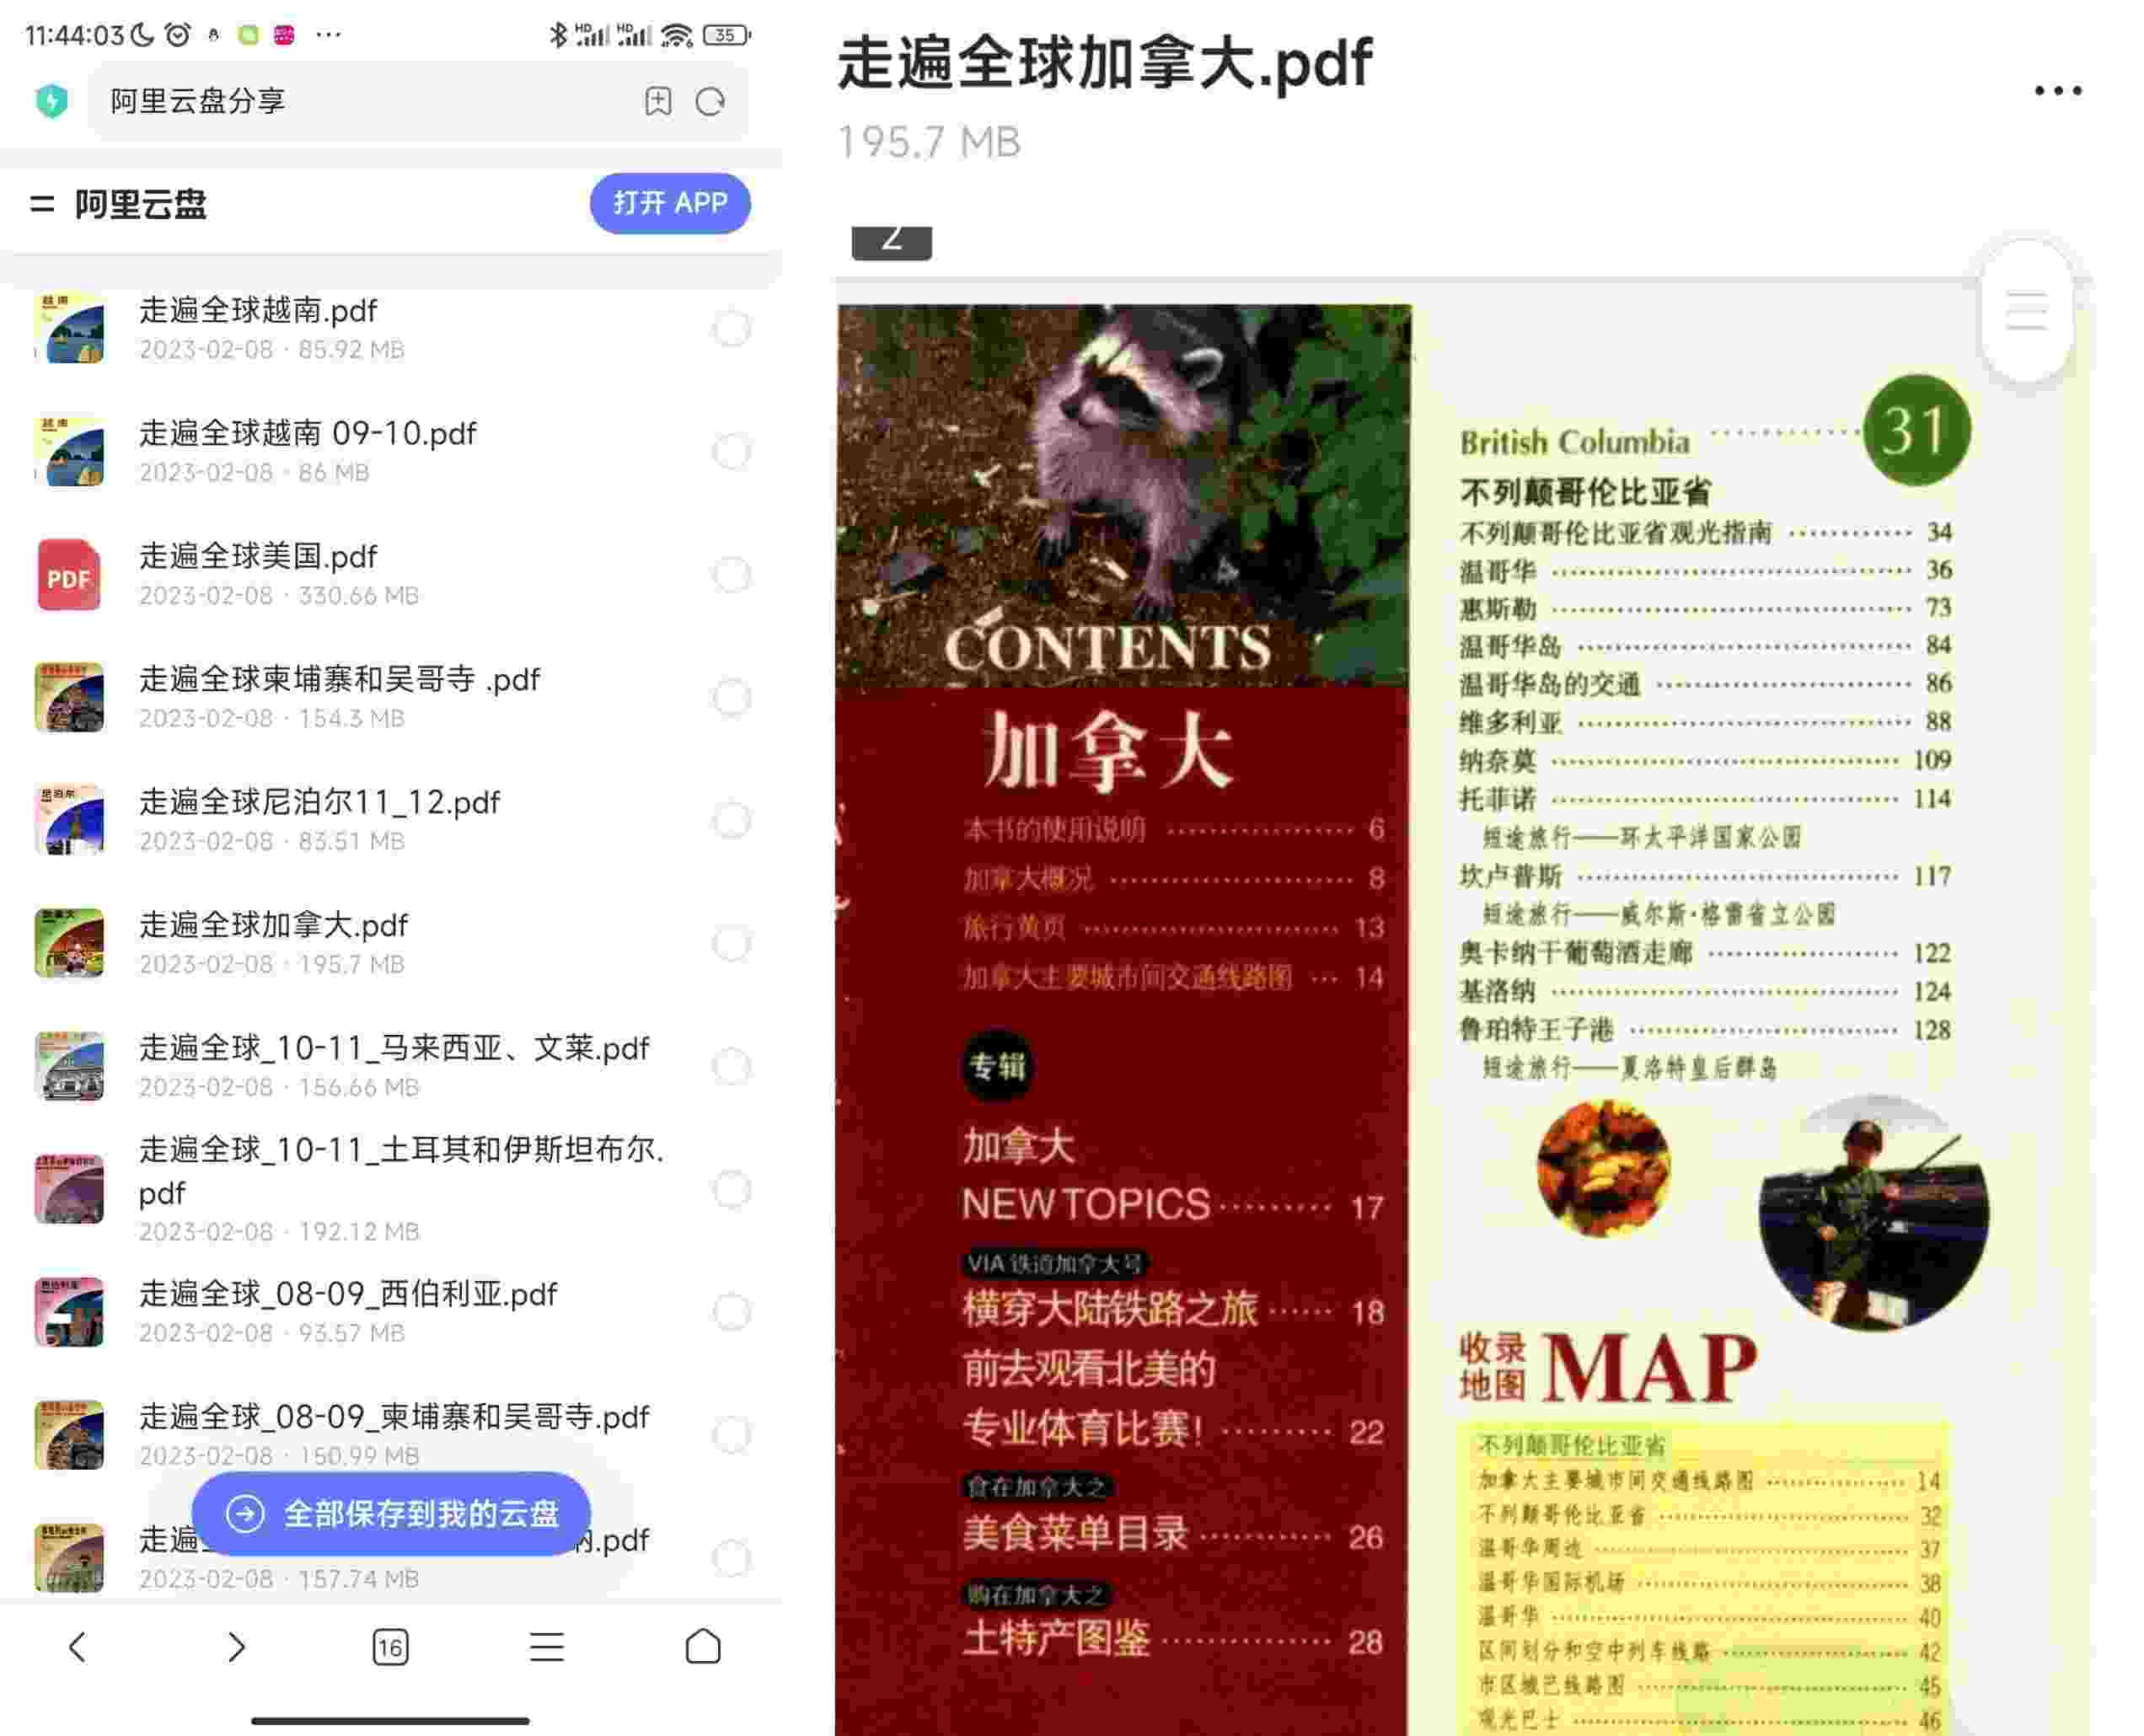Open the hamburger menu beside 阿里云盘
Screen dimensions: 2144x1736
42,204
